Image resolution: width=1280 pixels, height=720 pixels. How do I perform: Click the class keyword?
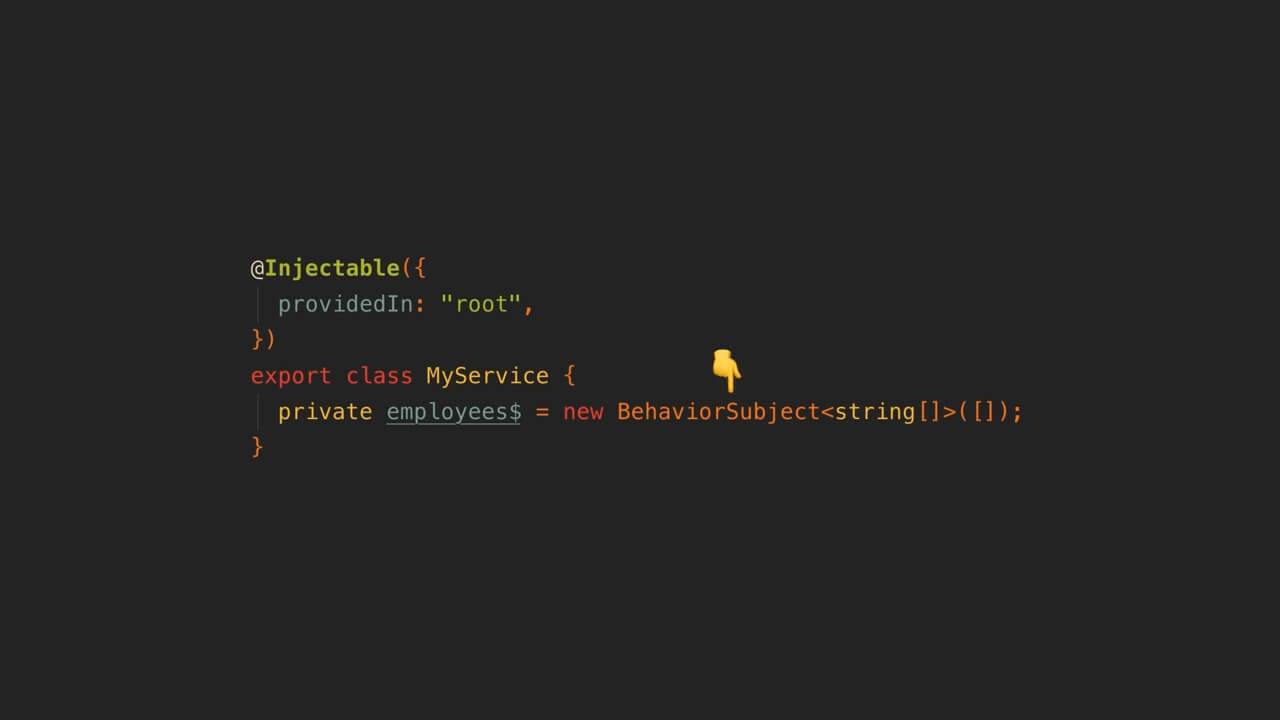pyautogui.click(x=379, y=376)
